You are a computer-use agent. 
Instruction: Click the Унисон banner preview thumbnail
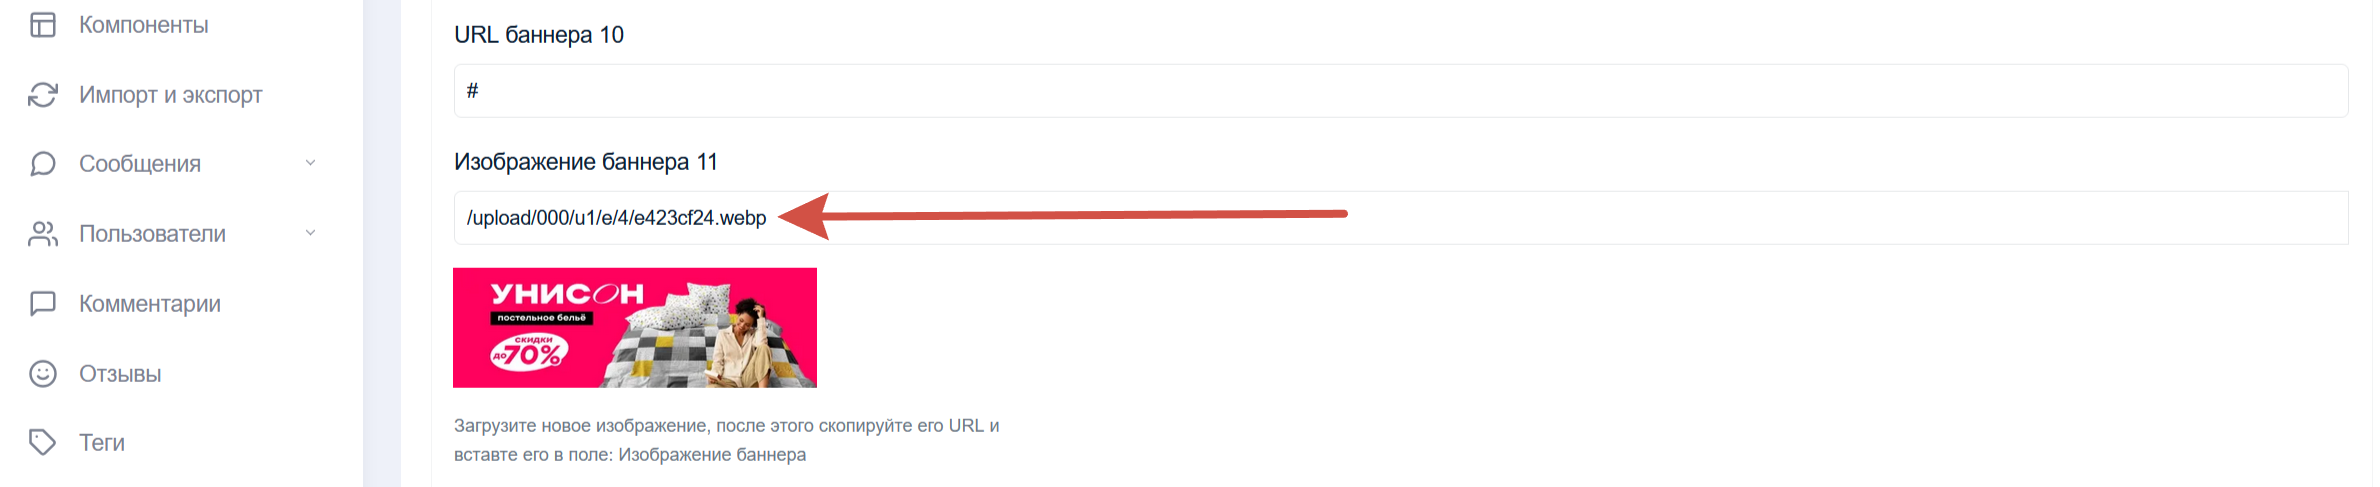tap(635, 328)
